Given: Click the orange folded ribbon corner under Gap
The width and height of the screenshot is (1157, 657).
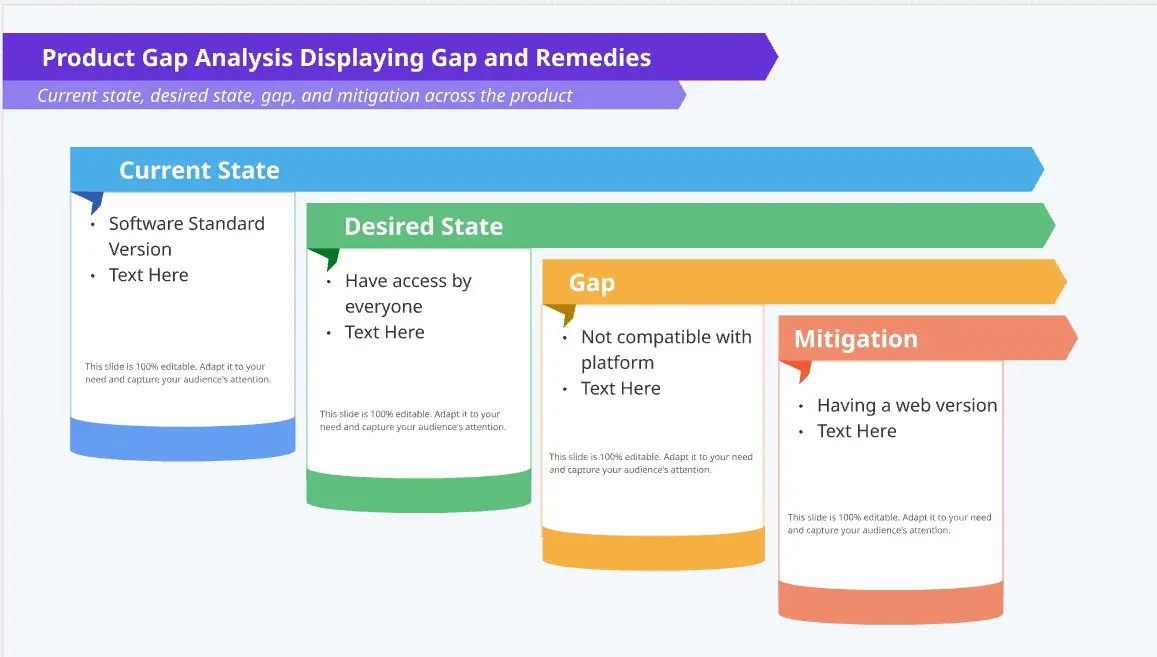Looking at the screenshot, I should click(562, 314).
